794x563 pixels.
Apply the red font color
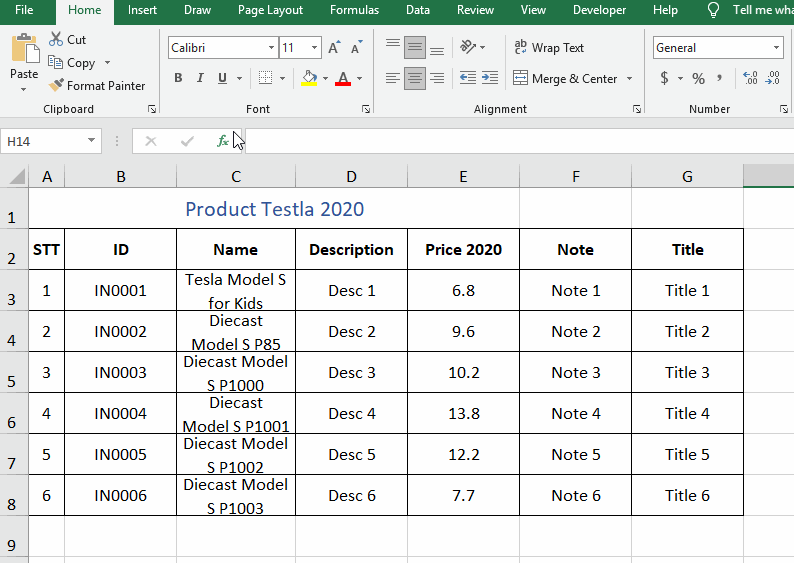click(343, 78)
